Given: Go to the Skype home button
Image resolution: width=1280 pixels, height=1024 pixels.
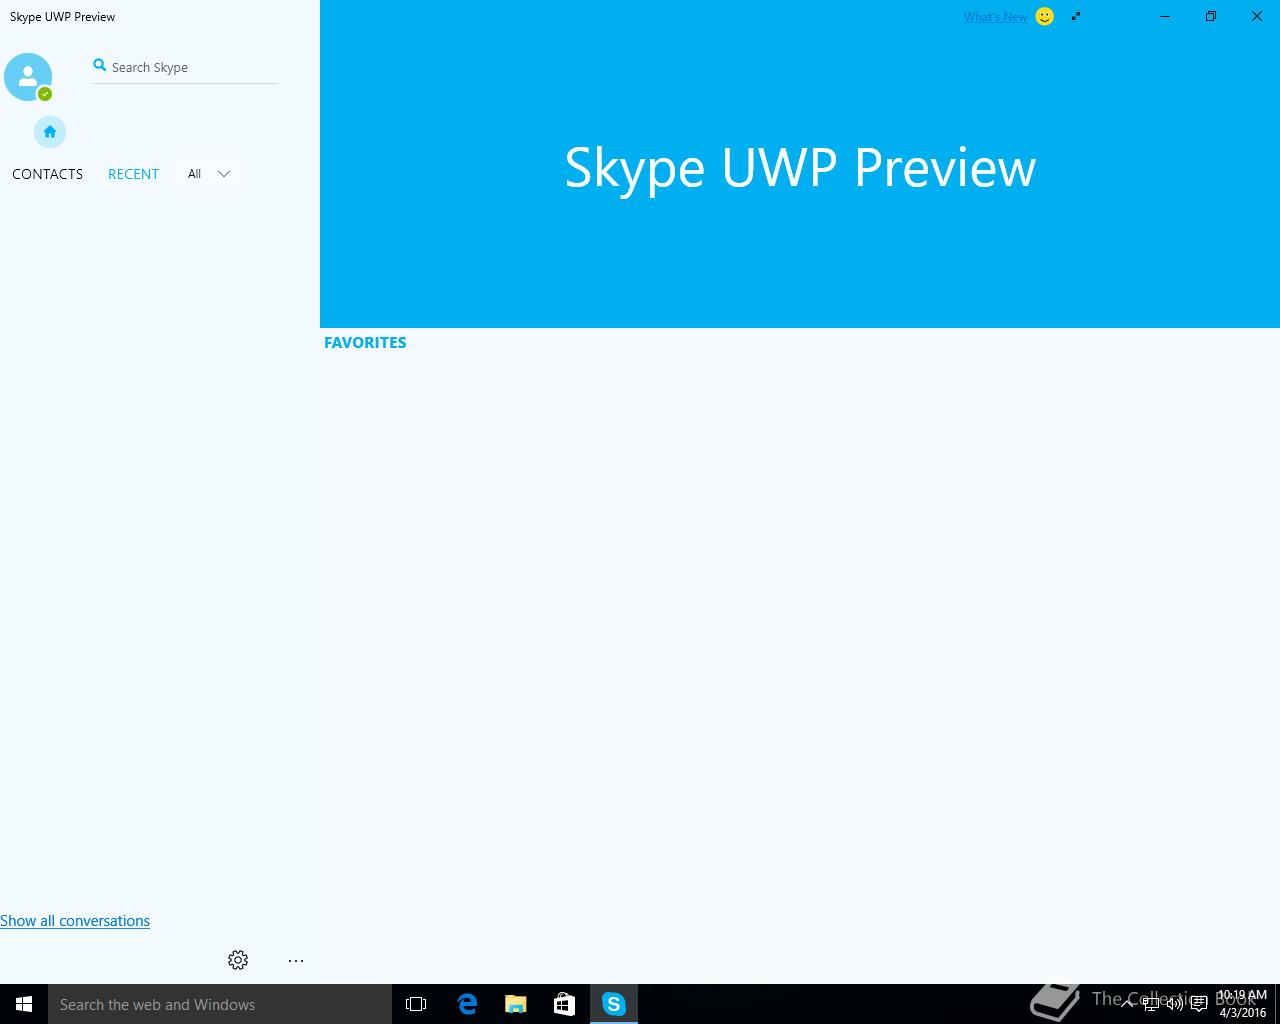Looking at the screenshot, I should coord(50,131).
